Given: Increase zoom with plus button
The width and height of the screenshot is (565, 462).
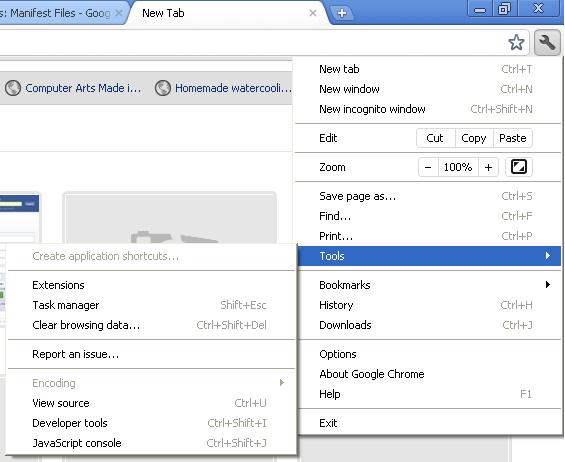Looking at the screenshot, I should 488,167.
